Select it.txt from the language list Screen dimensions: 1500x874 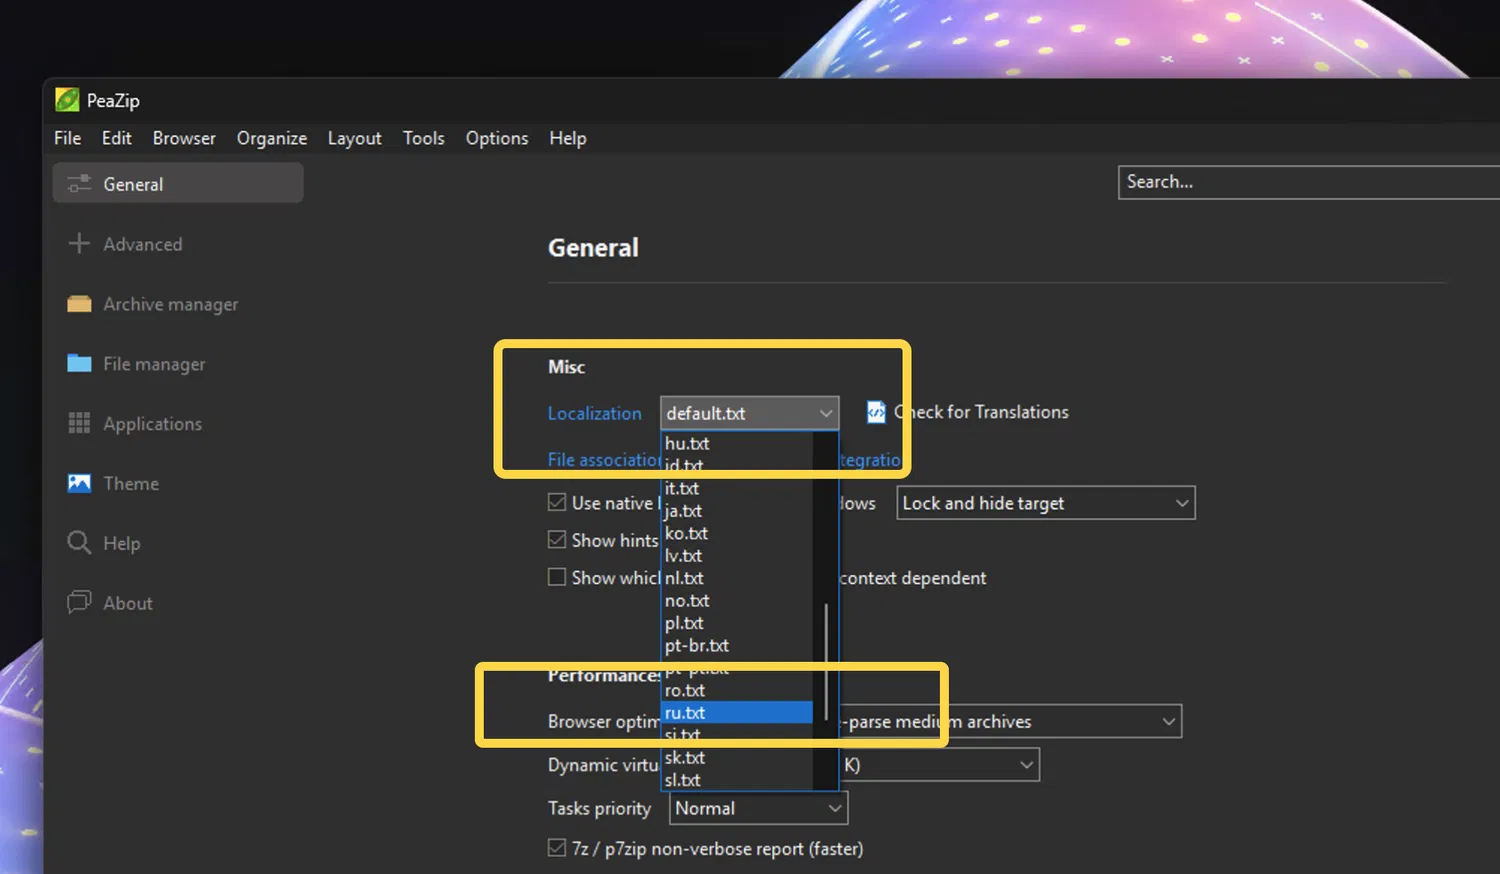pyautogui.click(x=737, y=488)
